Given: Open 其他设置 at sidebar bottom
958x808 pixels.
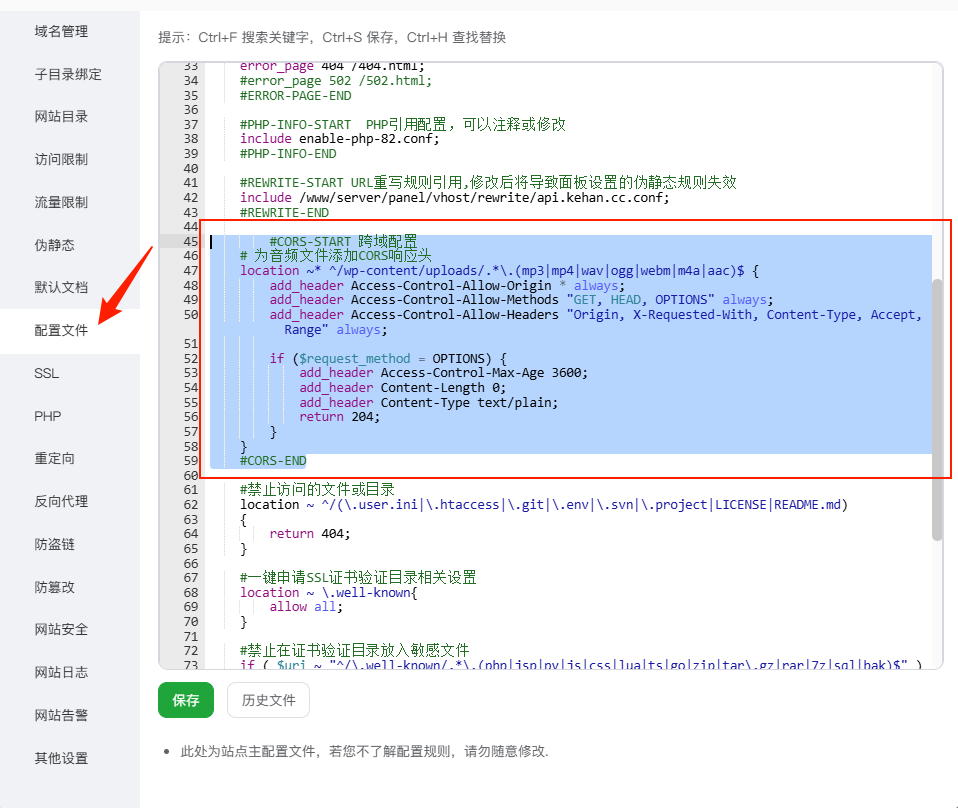Looking at the screenshot, I should tap(61, 758).
